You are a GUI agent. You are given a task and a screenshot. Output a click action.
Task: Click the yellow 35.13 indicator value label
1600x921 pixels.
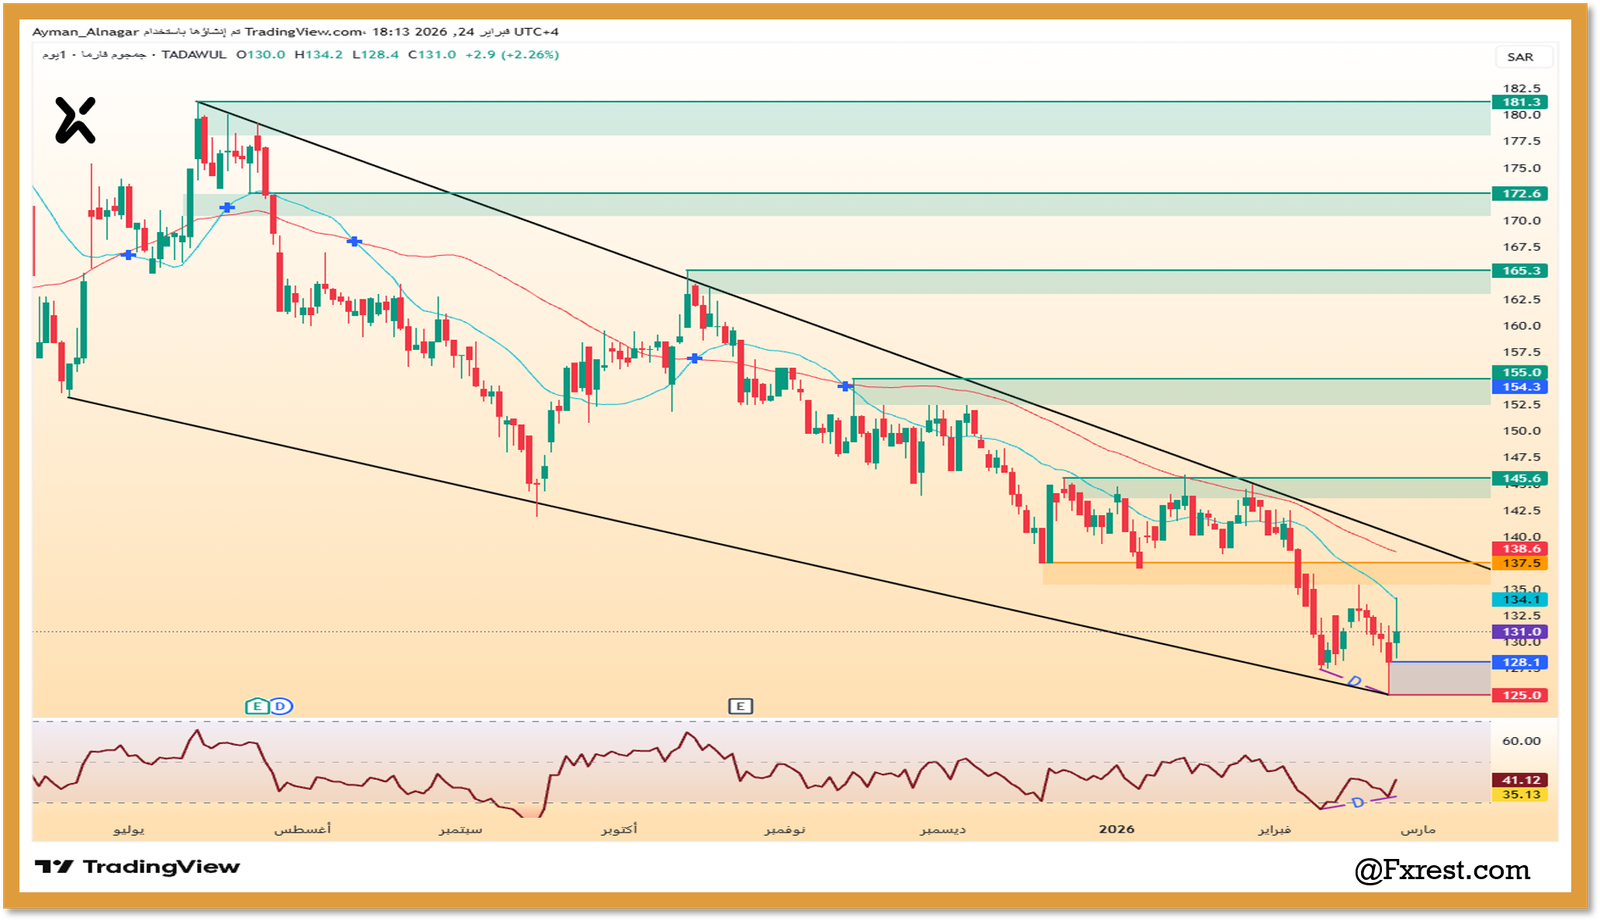[x=1520, y=795]
